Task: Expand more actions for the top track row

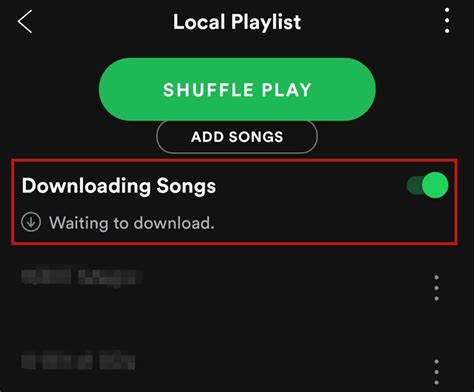Action: (x=436, y=288)
